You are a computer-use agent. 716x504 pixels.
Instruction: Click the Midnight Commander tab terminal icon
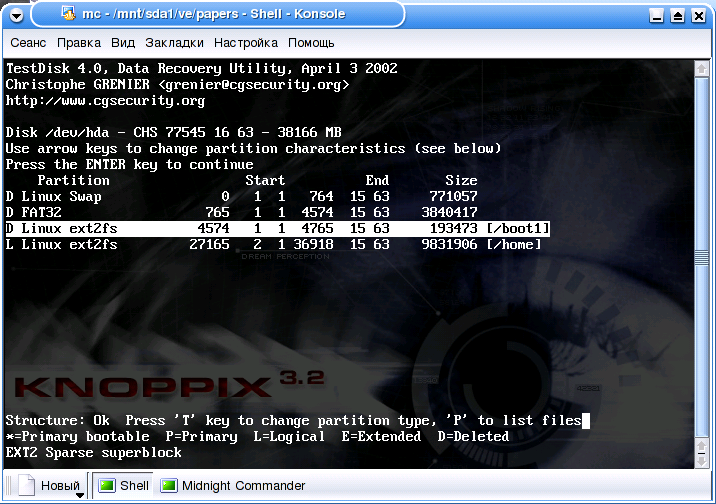click(x=168, y=485)
